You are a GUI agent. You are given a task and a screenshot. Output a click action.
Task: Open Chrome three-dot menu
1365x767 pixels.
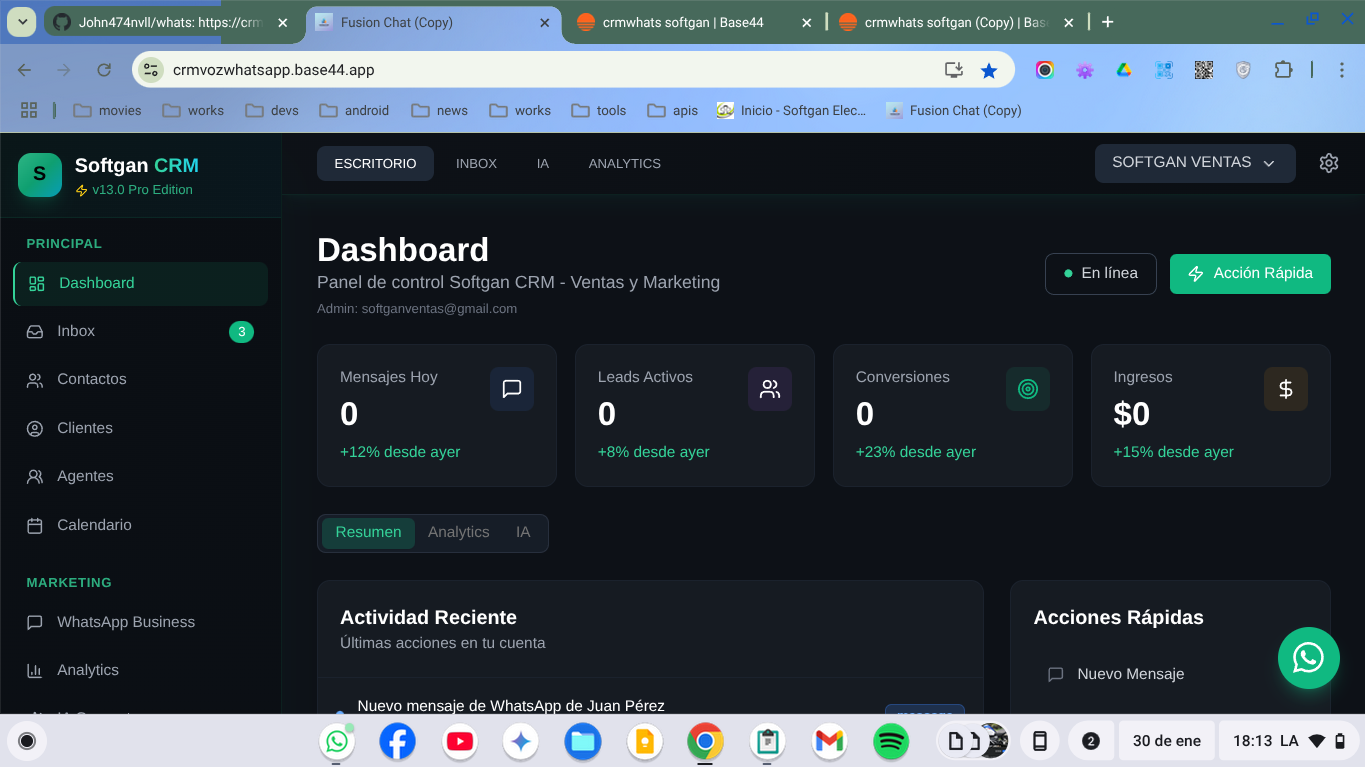1342,70
